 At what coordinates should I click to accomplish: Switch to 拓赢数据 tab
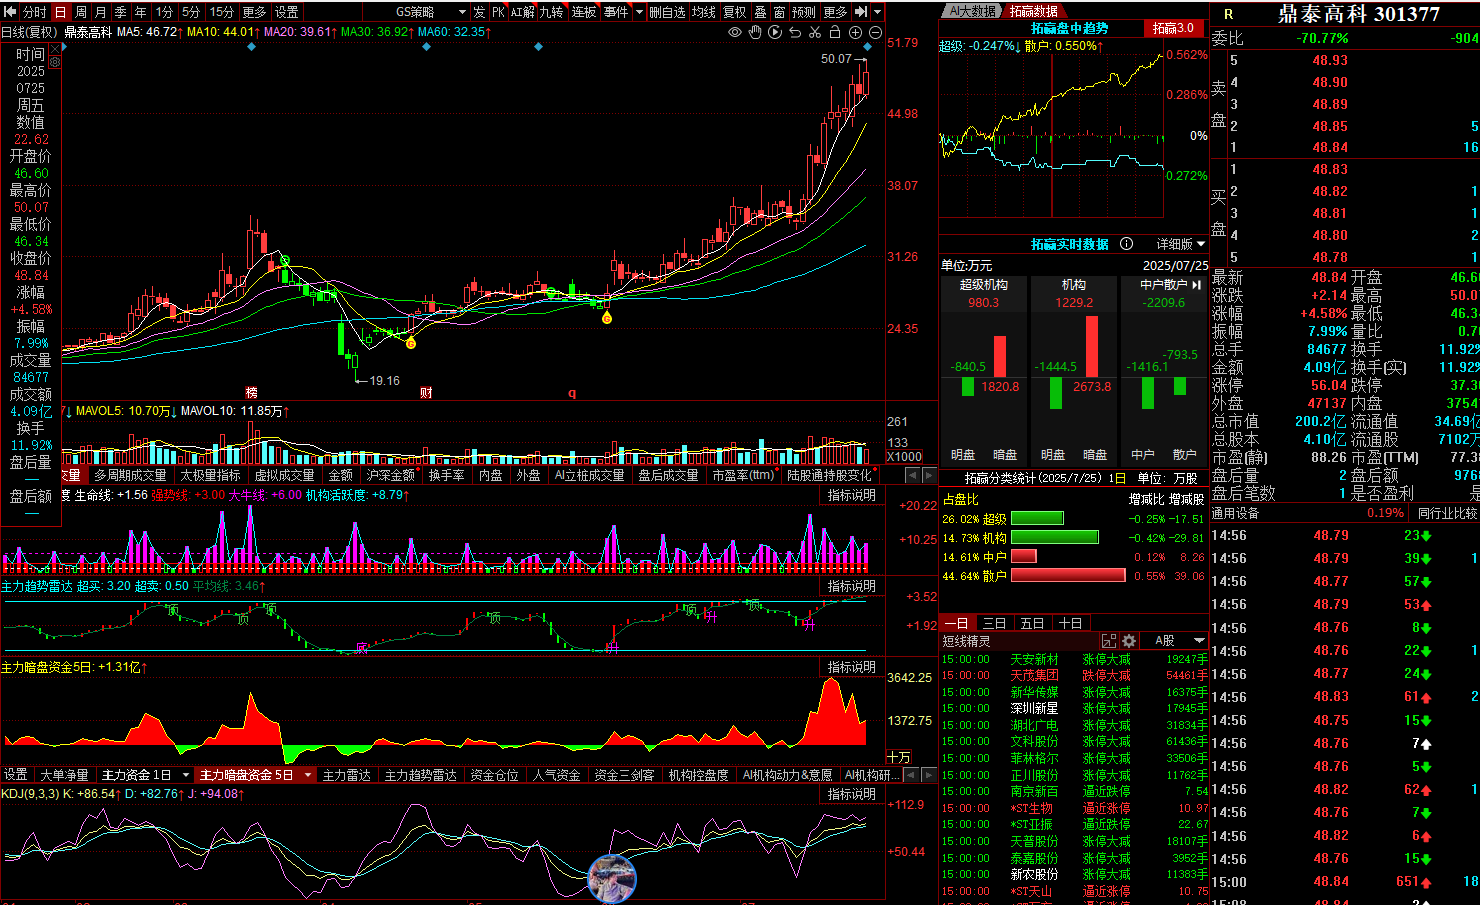pos(1033,11)
